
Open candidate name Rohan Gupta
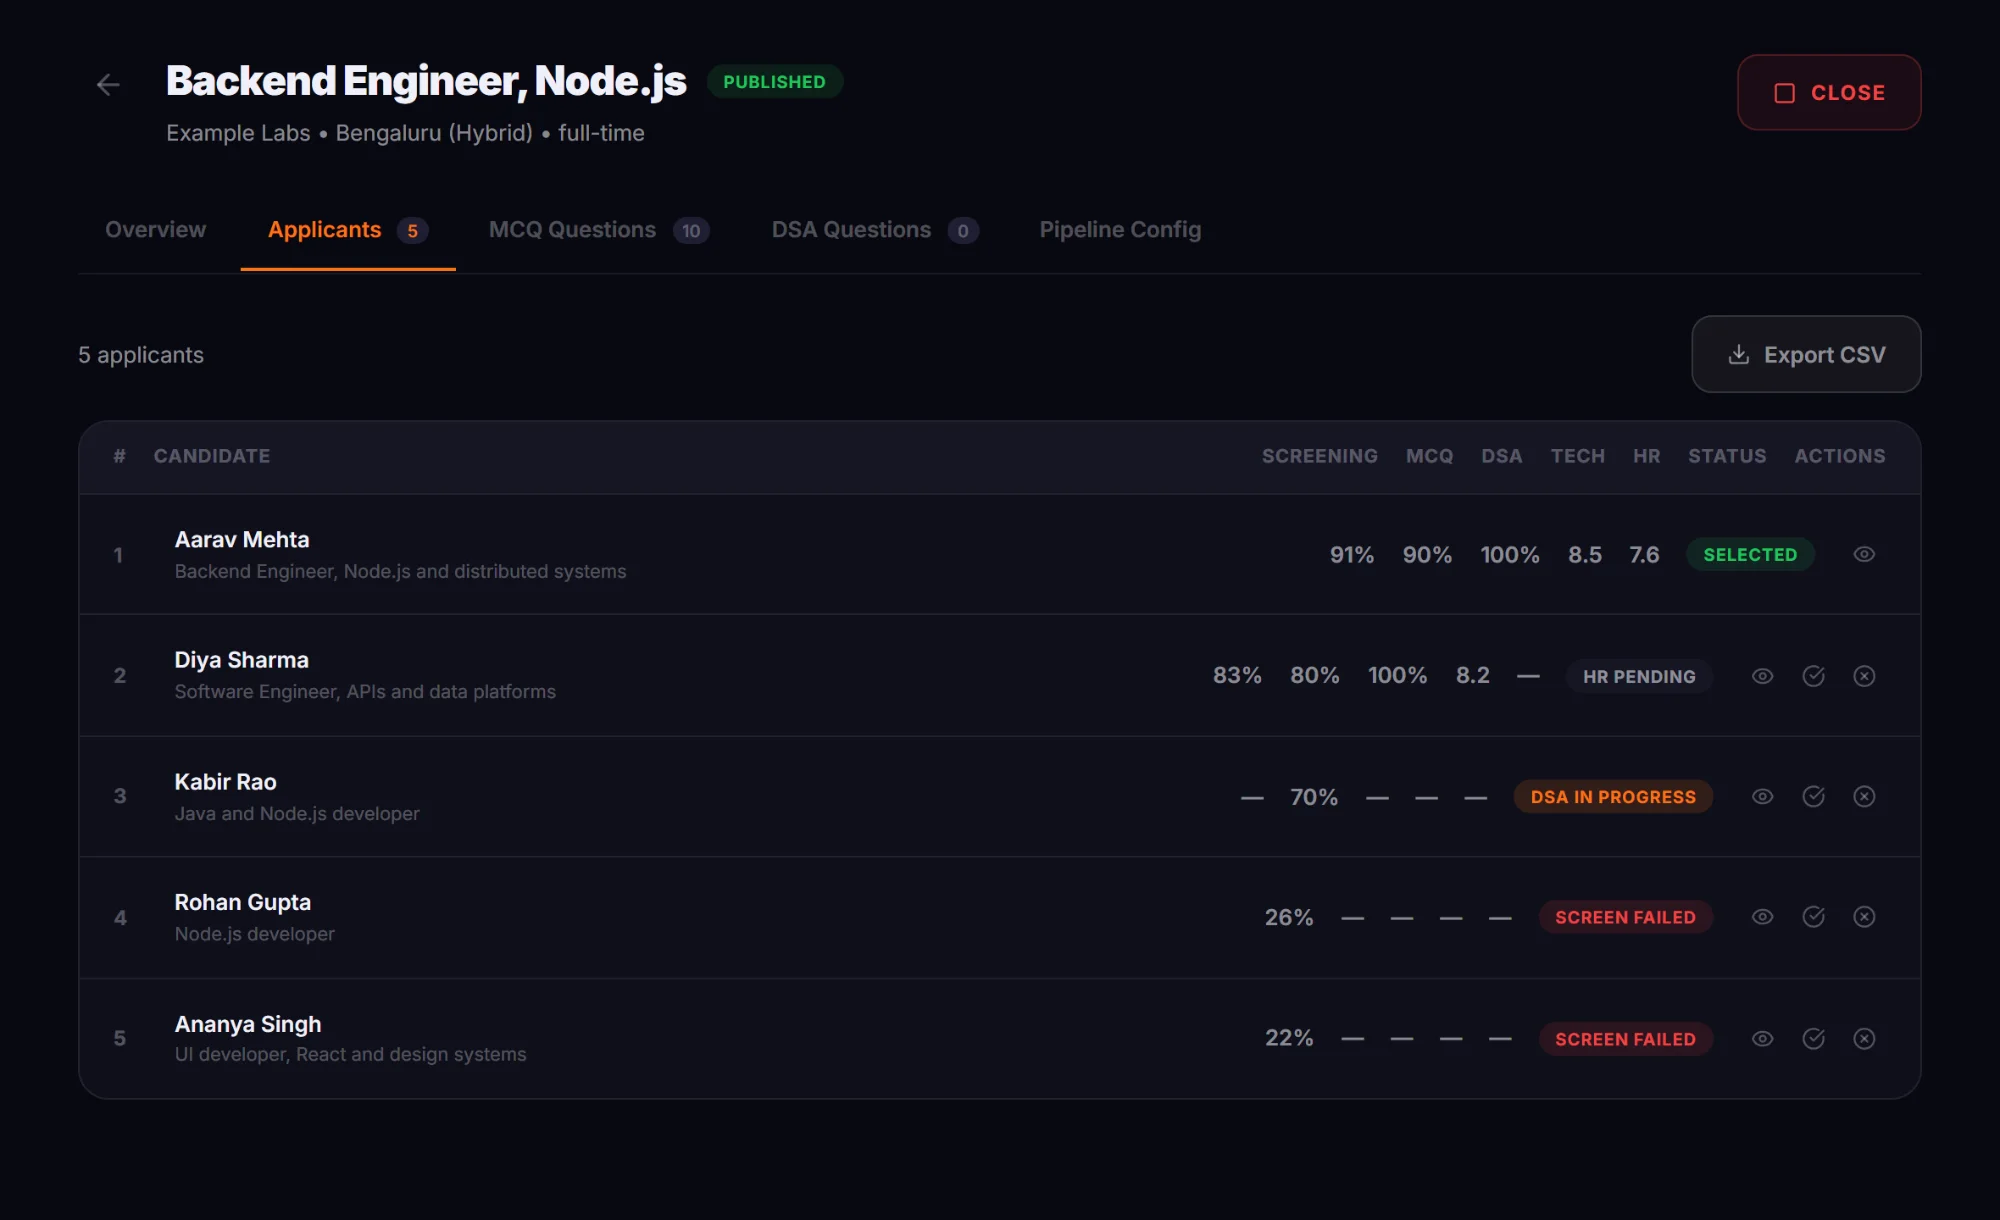(x=243, y=902)
